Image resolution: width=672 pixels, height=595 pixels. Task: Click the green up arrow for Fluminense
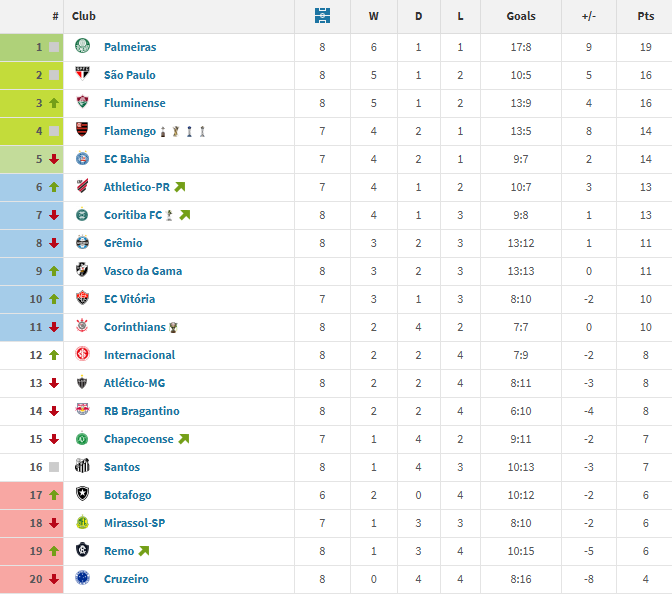point(54,103)
